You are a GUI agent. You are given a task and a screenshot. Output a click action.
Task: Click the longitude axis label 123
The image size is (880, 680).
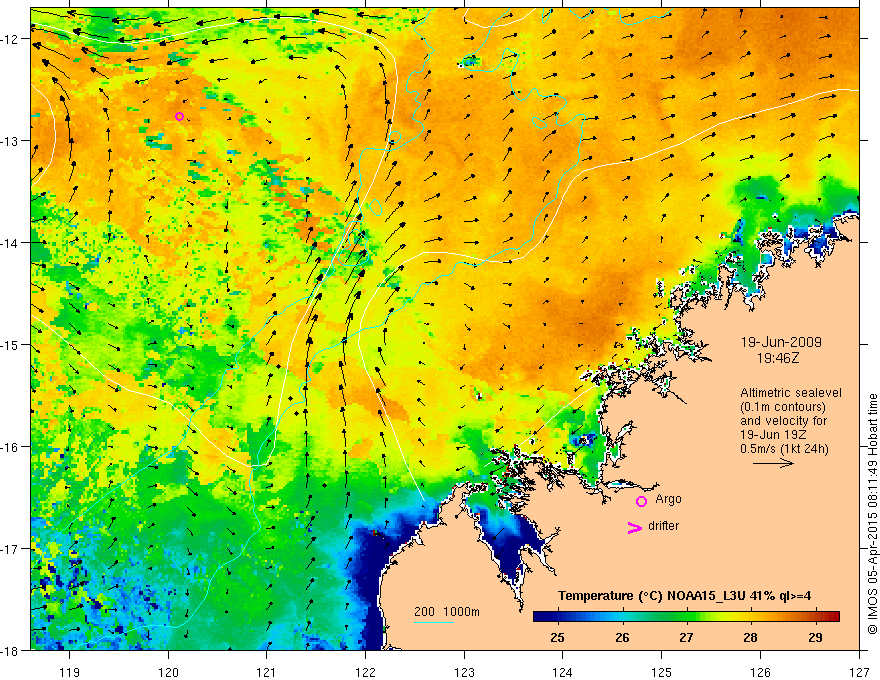point(464,672)
